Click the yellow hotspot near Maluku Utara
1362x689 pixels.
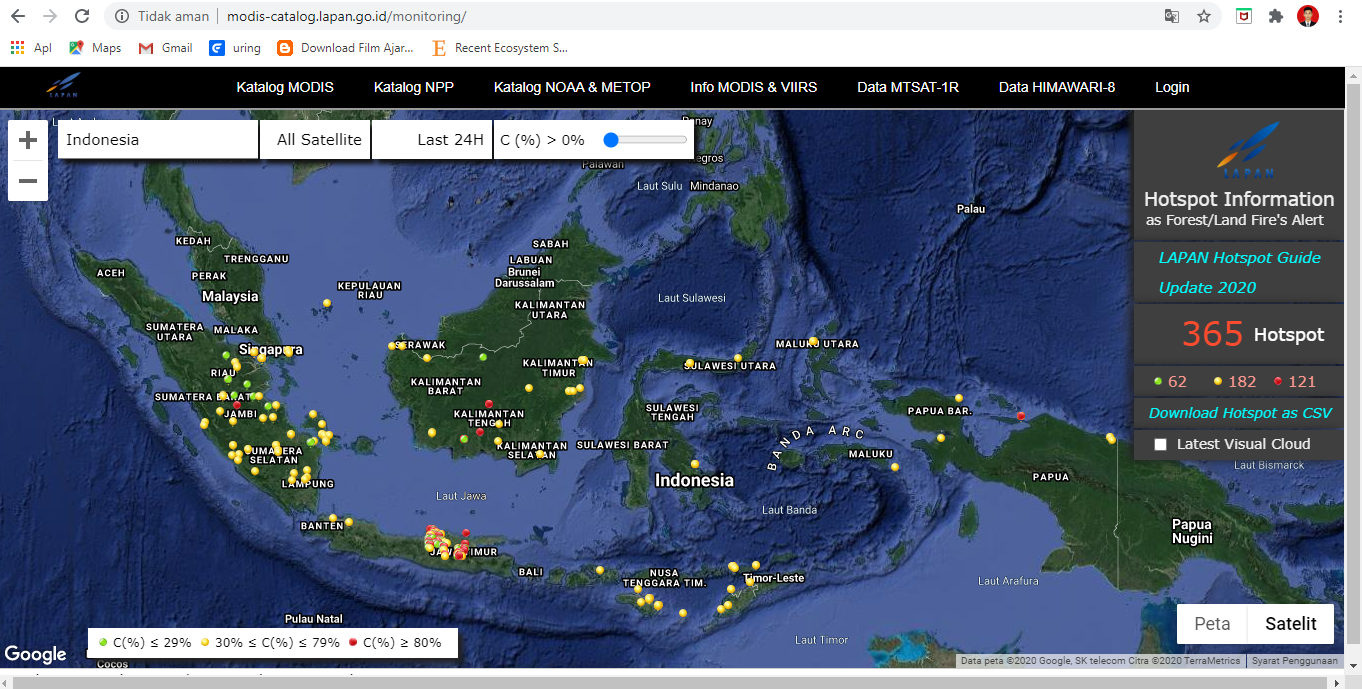coord(814,341)
